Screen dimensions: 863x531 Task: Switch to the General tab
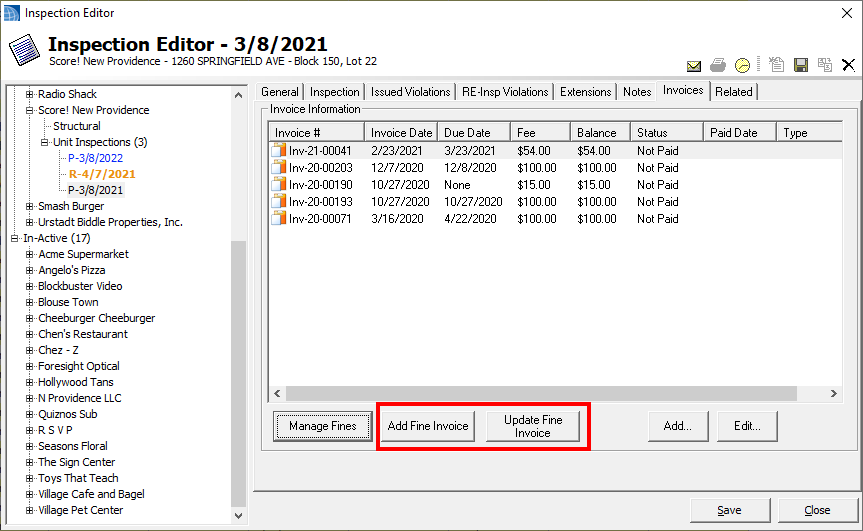280,92
